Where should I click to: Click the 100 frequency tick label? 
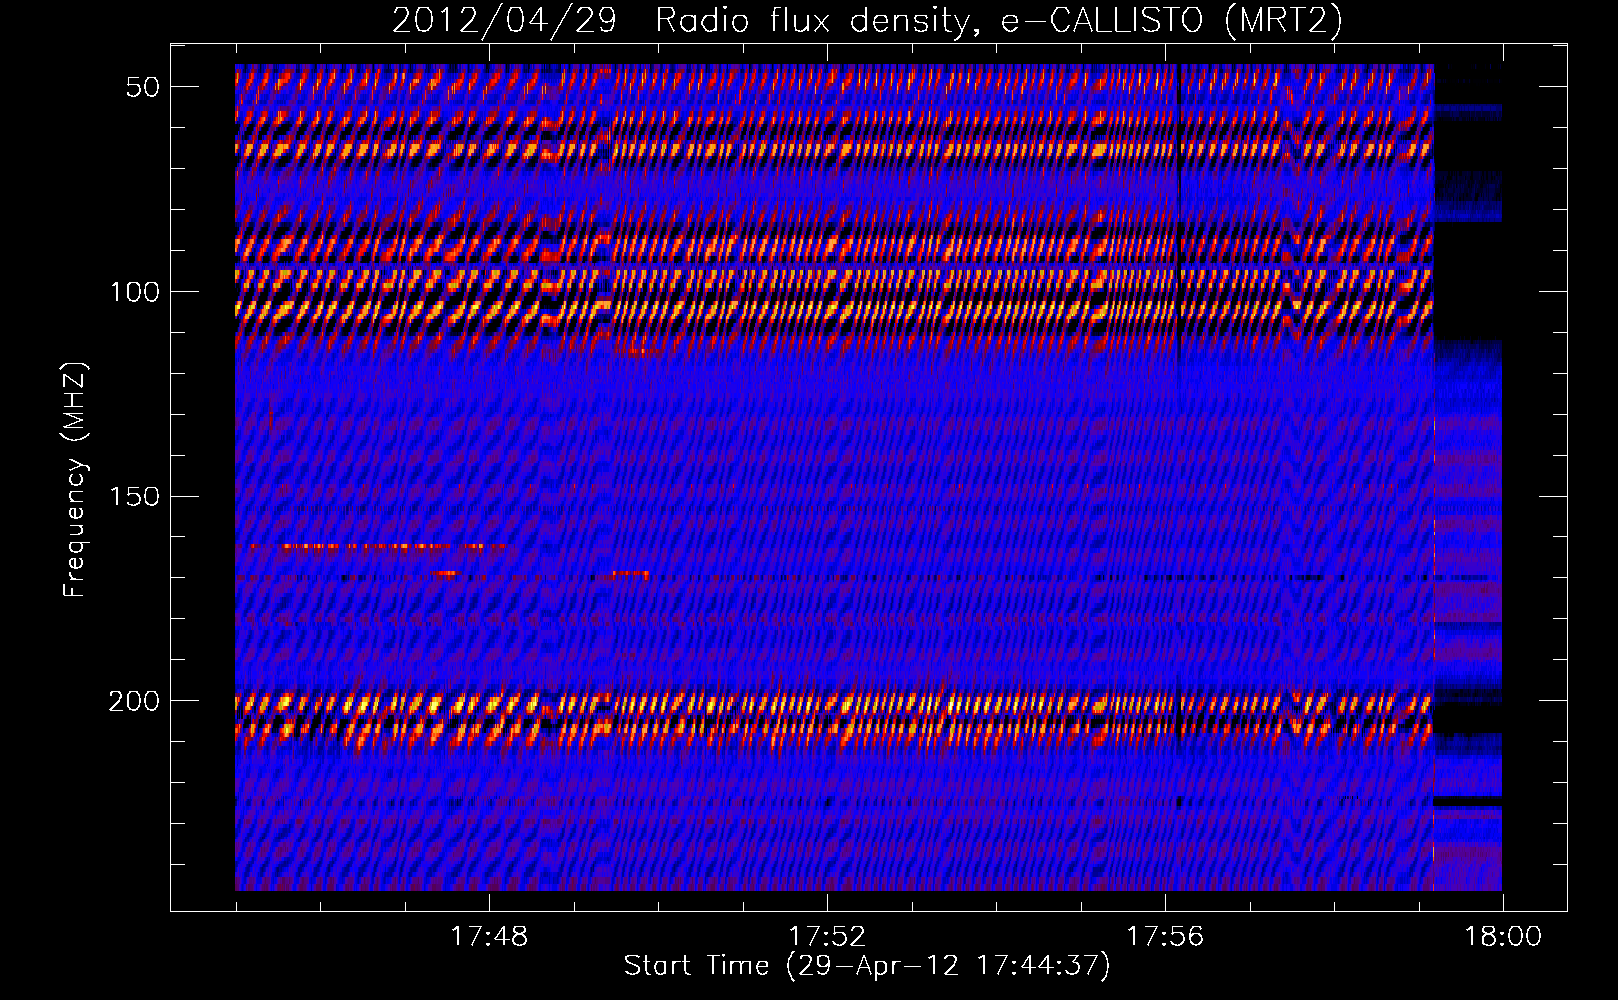(x=135, y=292)
